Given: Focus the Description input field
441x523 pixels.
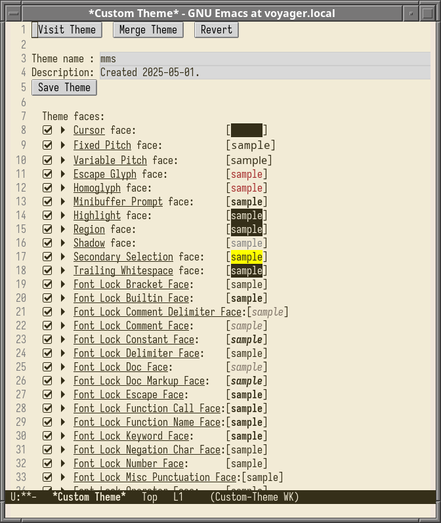Looking at the screenshot, I should (x=265, y=72).
